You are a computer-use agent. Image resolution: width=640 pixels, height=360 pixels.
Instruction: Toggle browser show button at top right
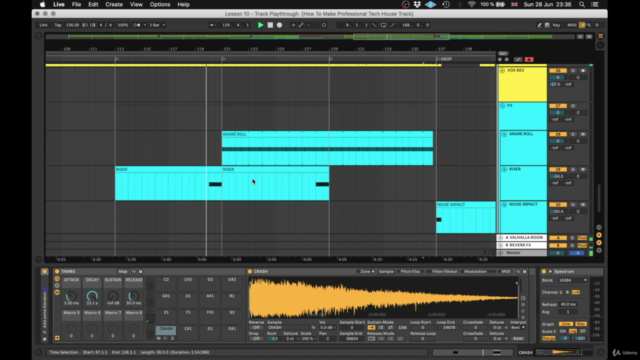pos(600,36)
